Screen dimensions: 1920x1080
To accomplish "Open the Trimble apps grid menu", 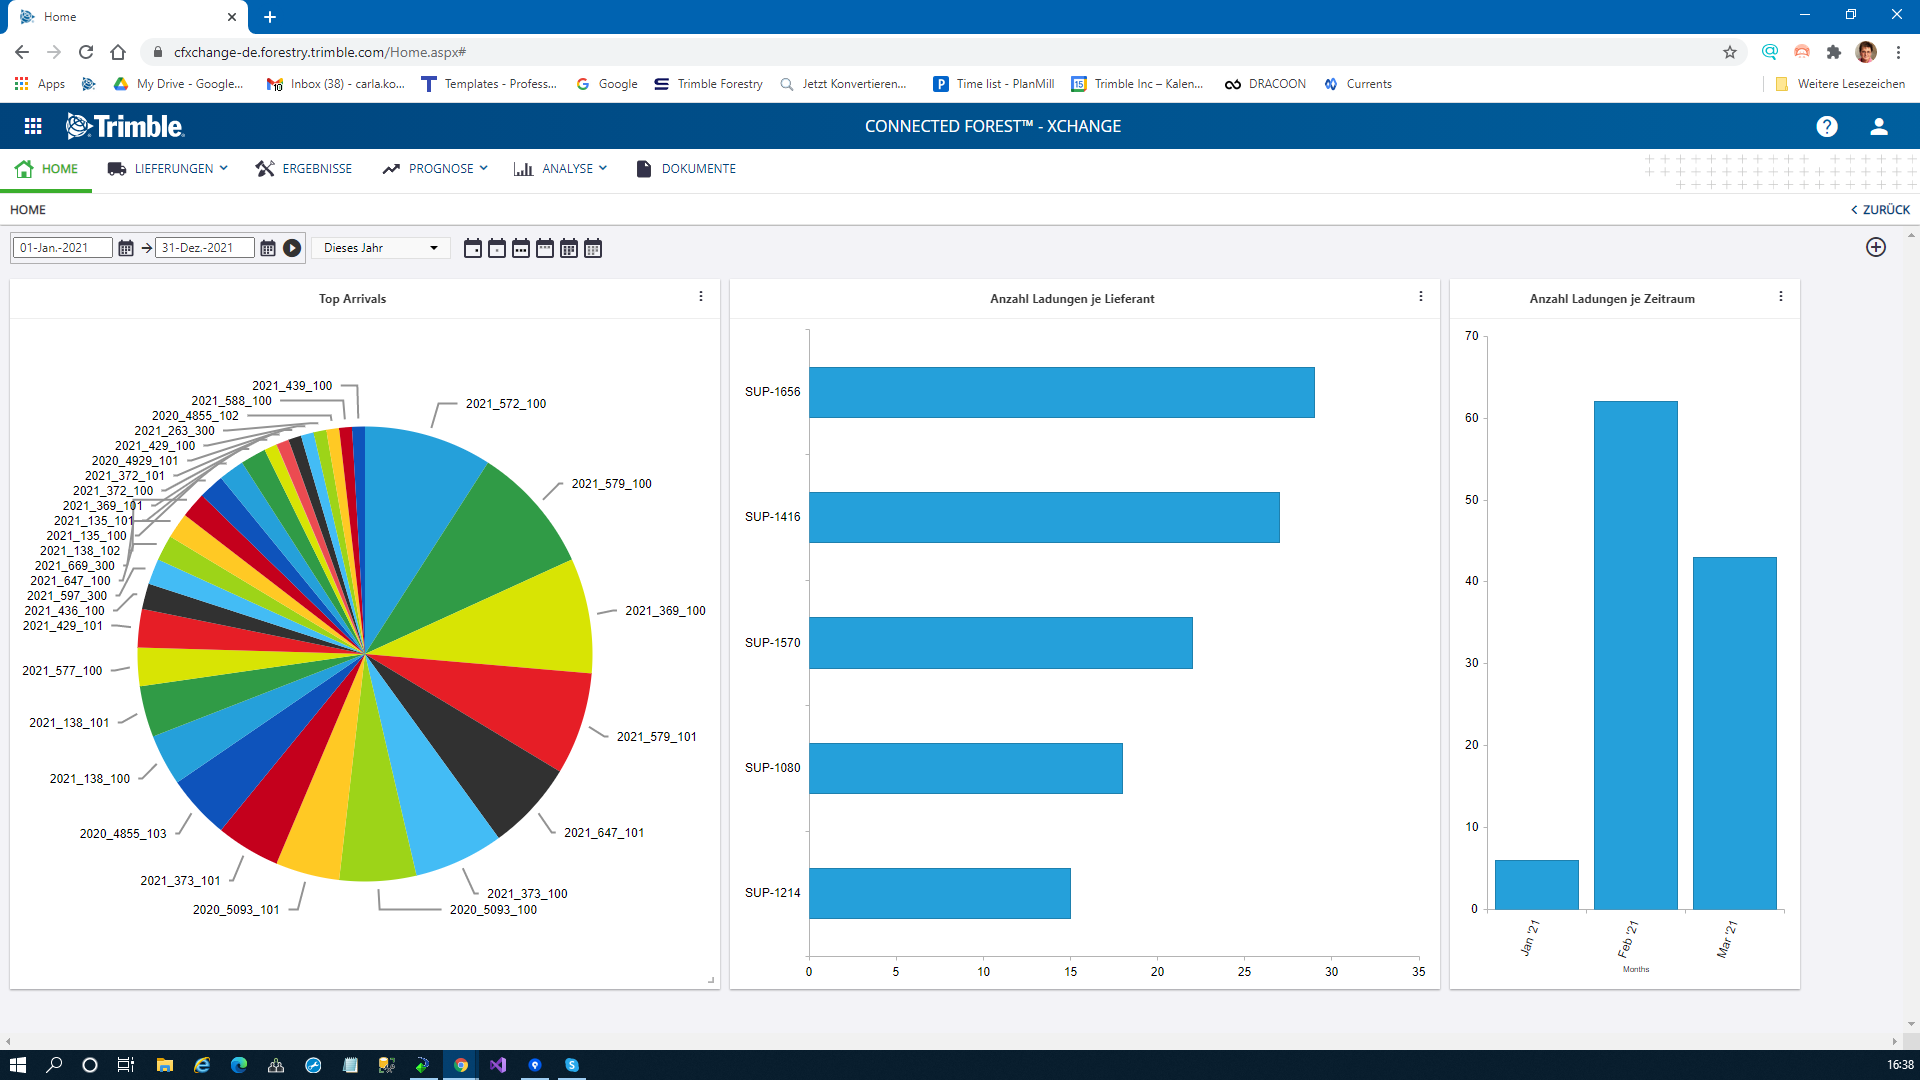I will pos(33,126).
